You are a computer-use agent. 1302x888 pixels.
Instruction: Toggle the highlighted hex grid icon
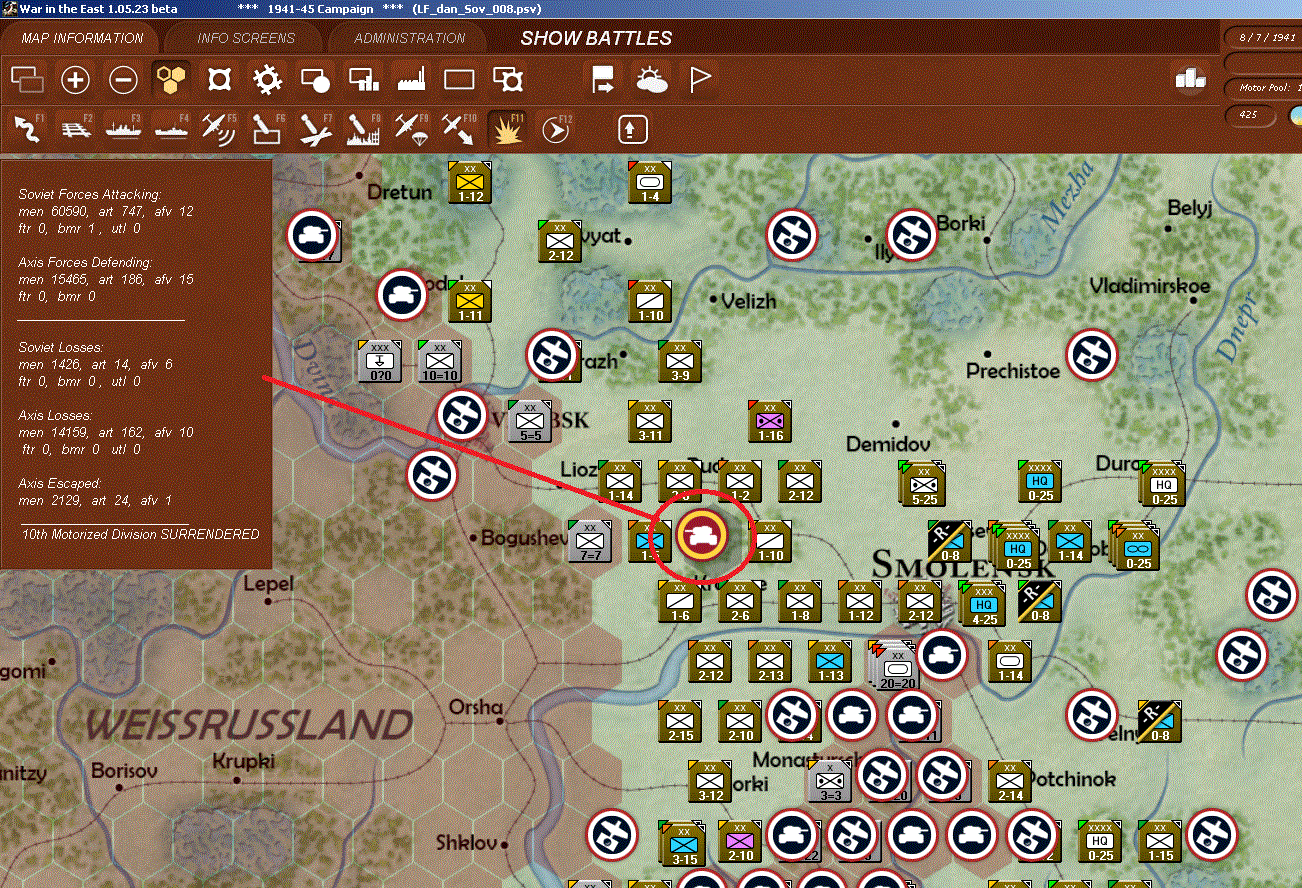(x=171, y=79)
